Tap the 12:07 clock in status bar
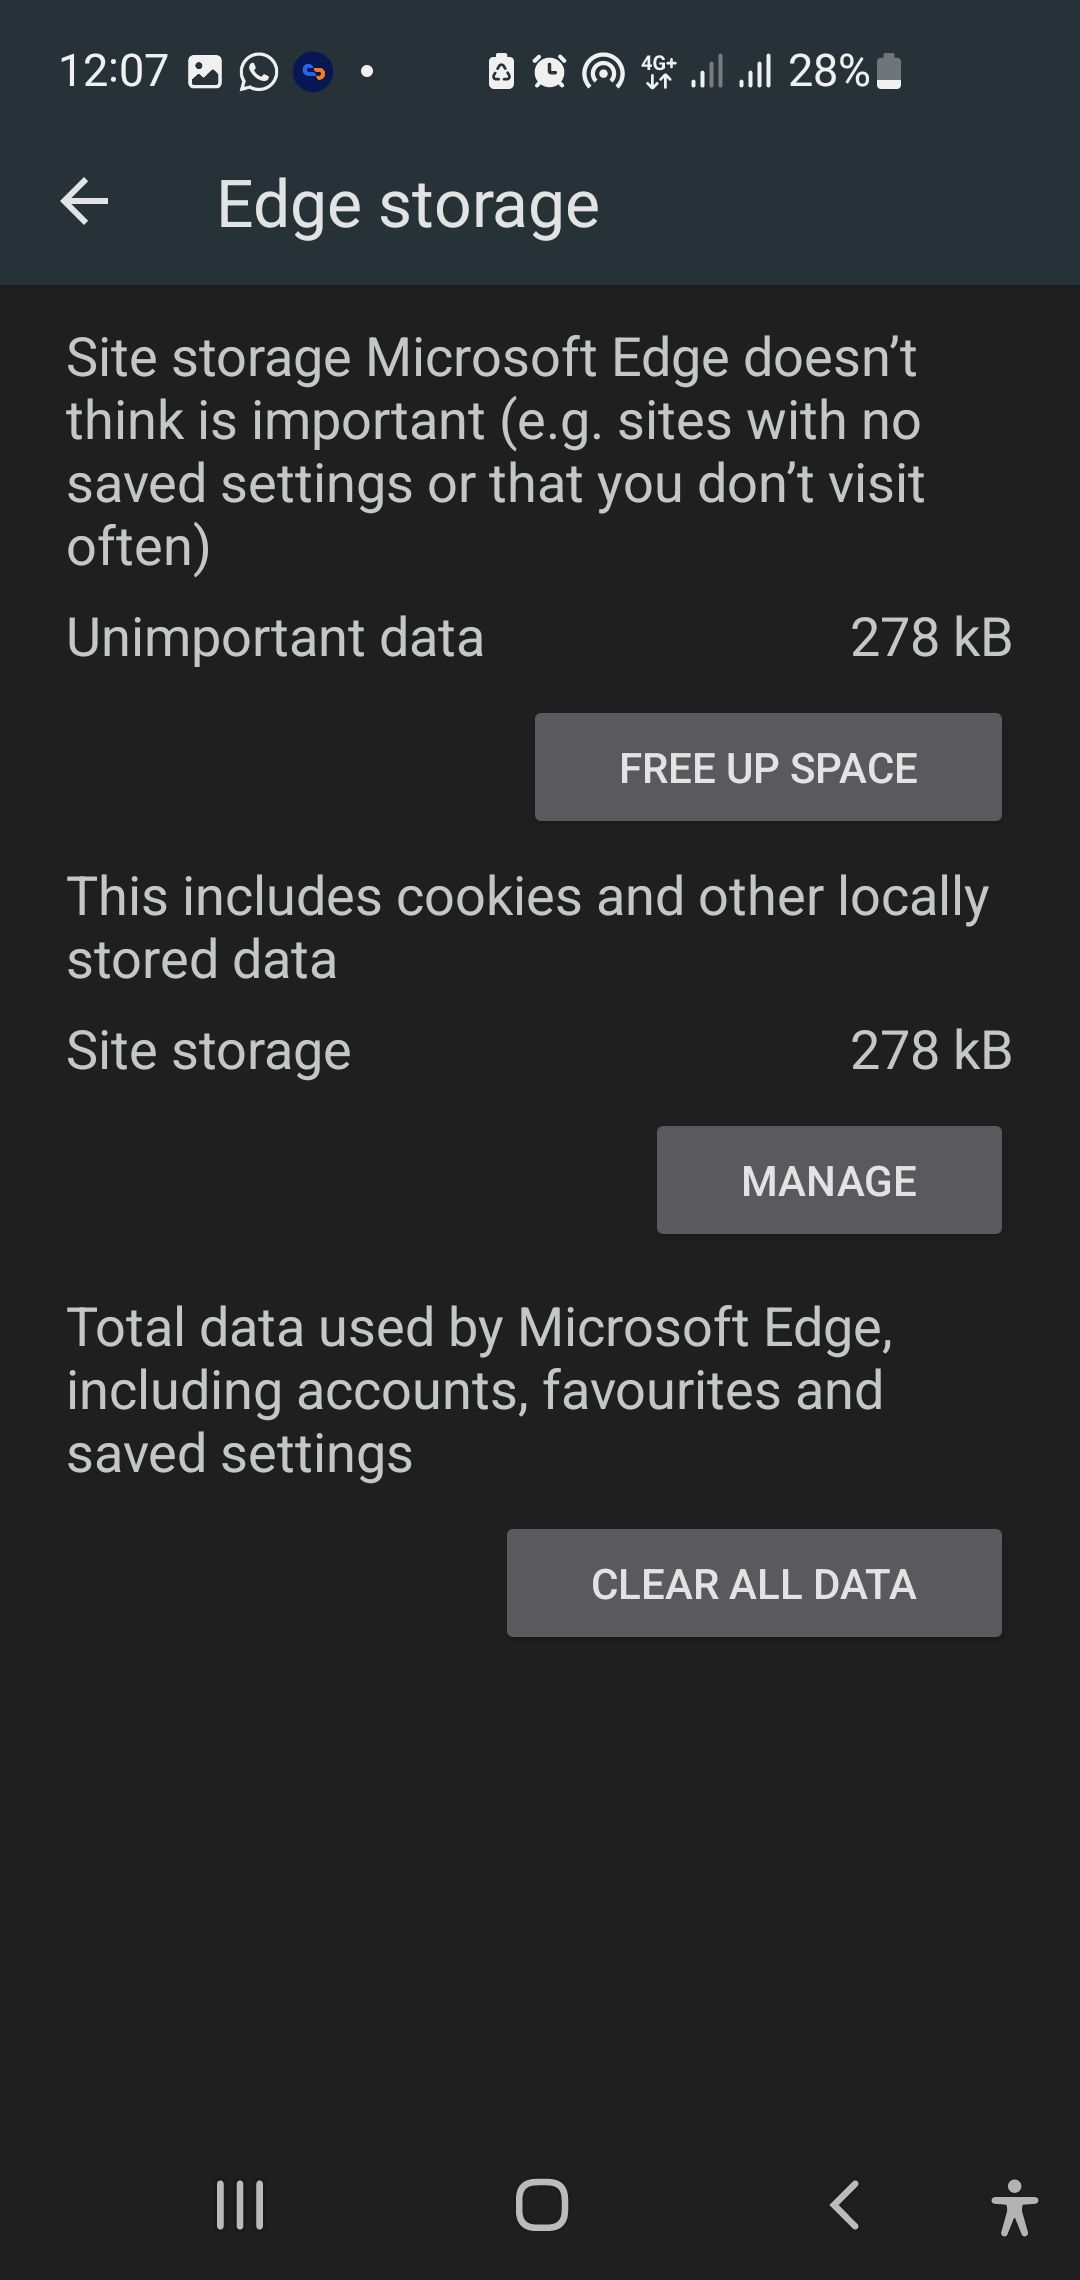Screen dimensions: 1080x2280 coord(114,71)
